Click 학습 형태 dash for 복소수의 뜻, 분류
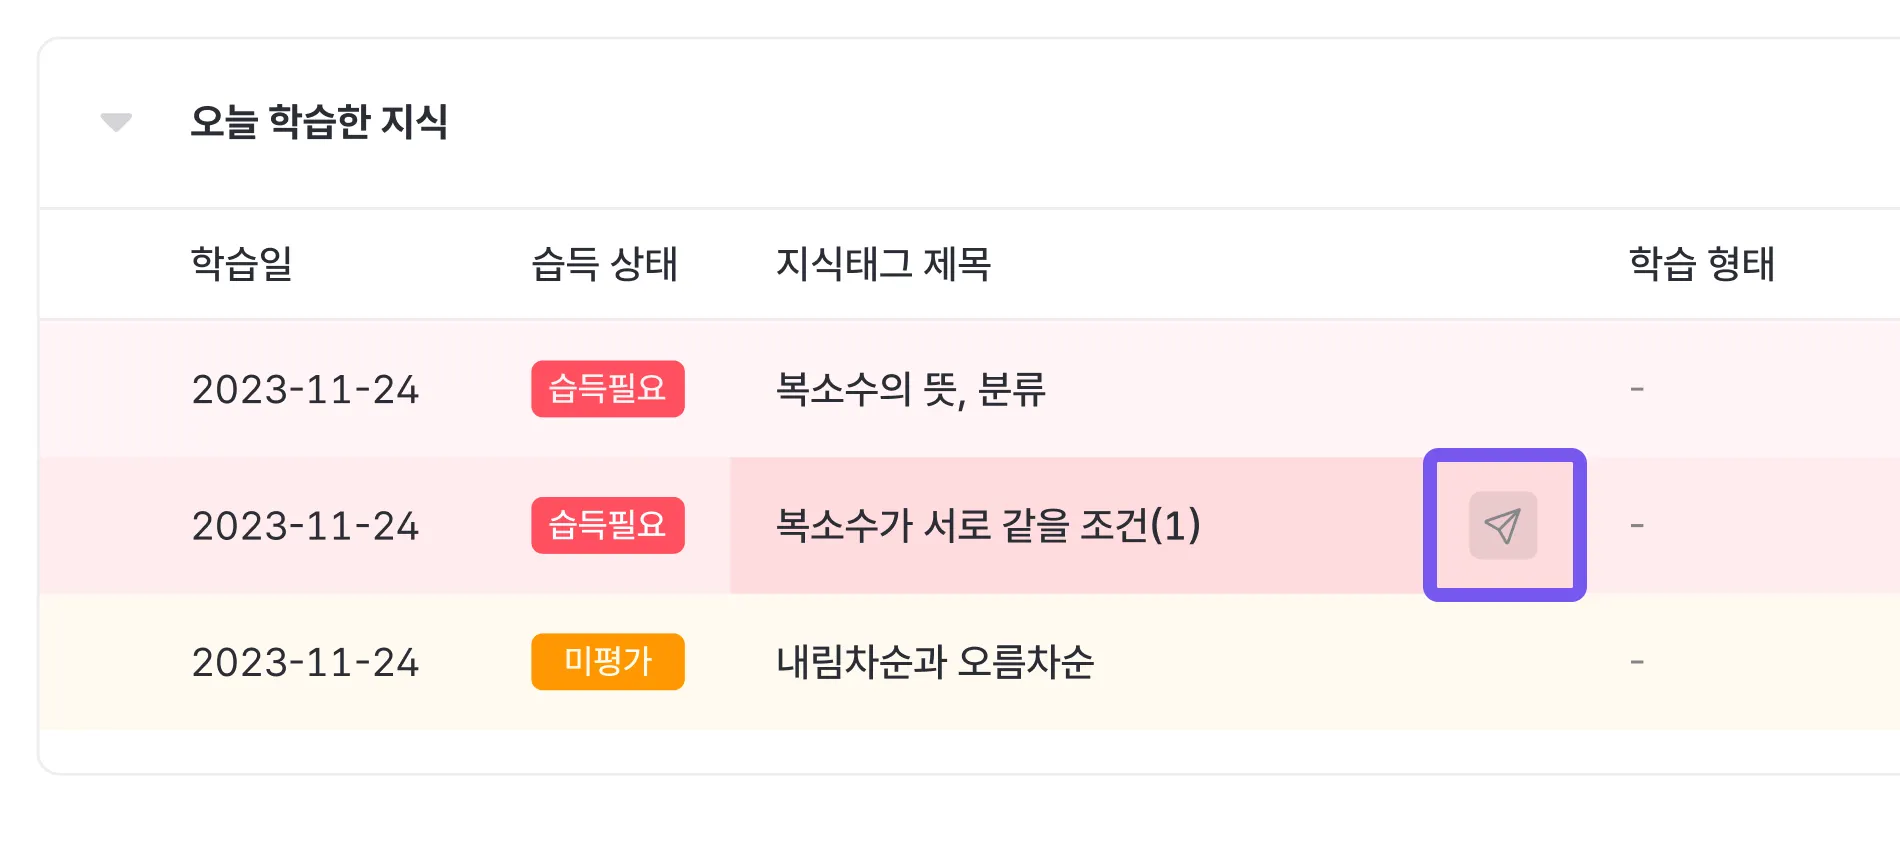Screen dimensions: 1900x846 (1637, 389)
